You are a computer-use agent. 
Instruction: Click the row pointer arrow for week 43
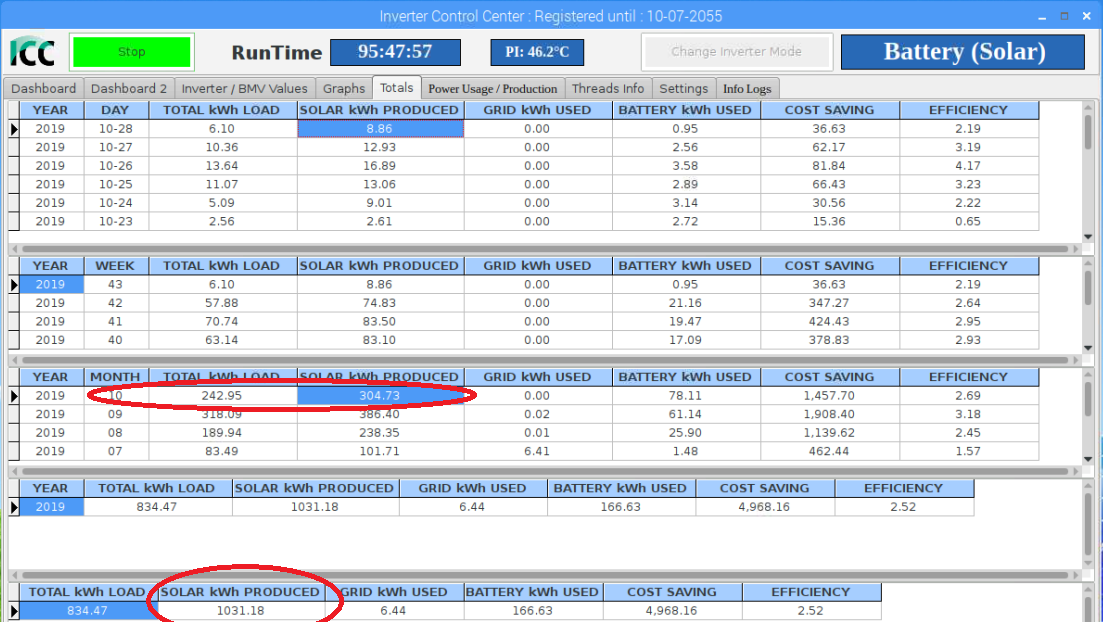tap(14, 285)
